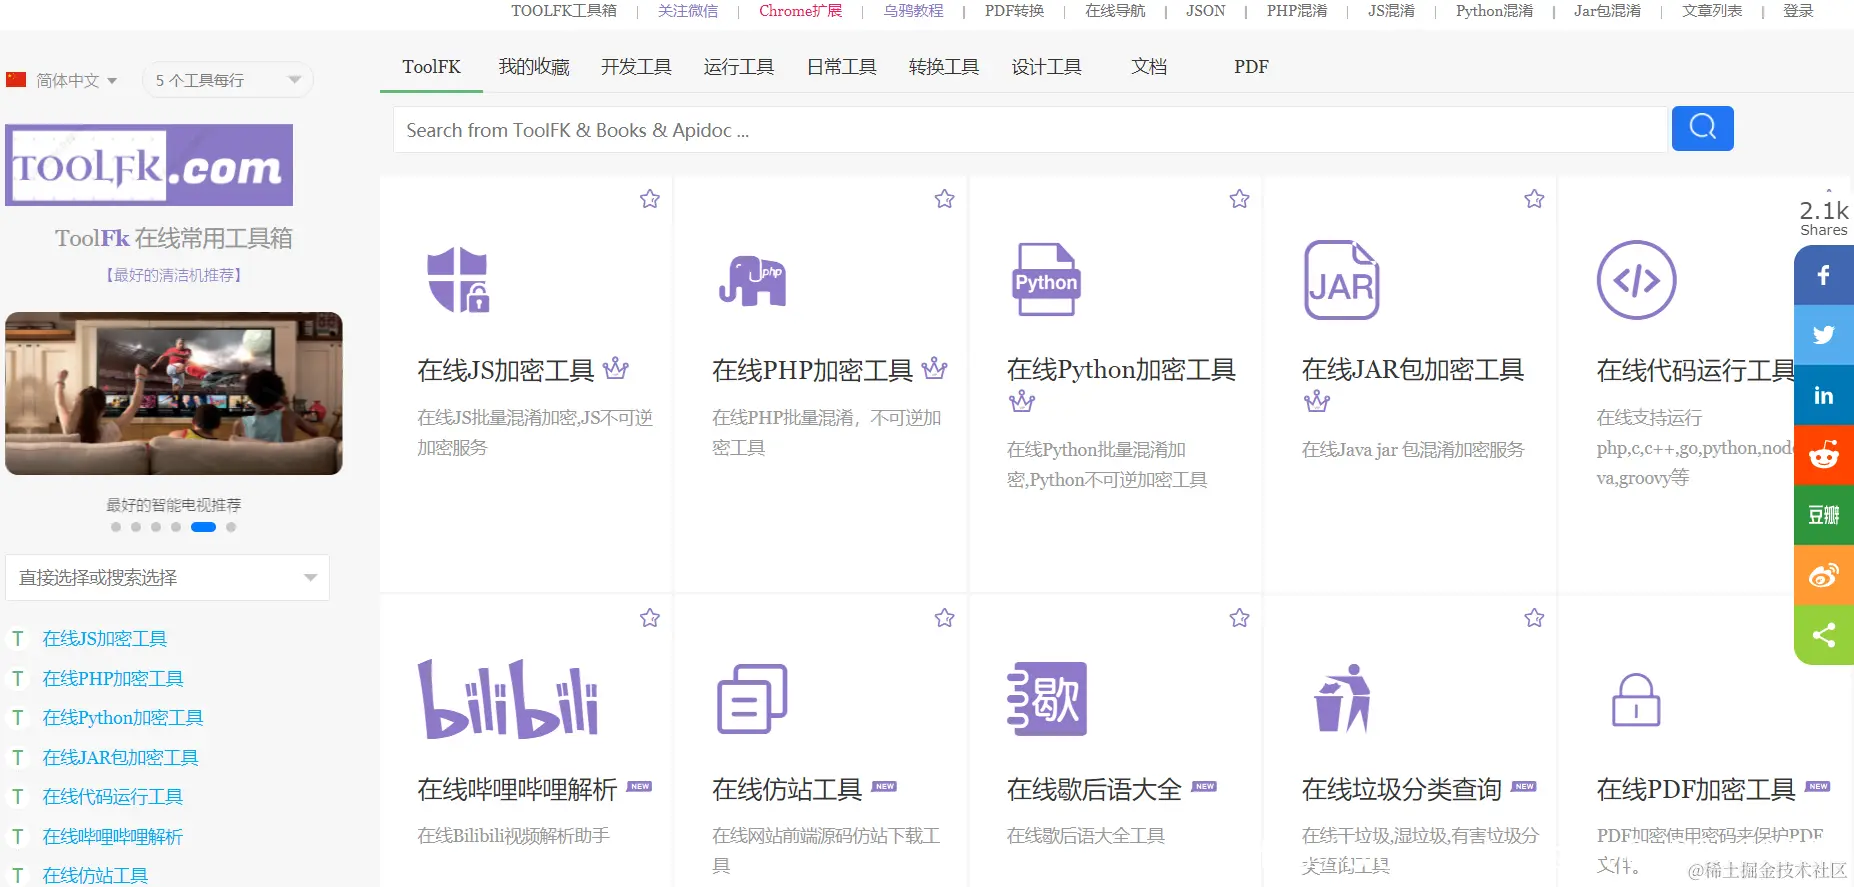Open the bilibili logo tool
1854x887 pixels.
(508, 699)
